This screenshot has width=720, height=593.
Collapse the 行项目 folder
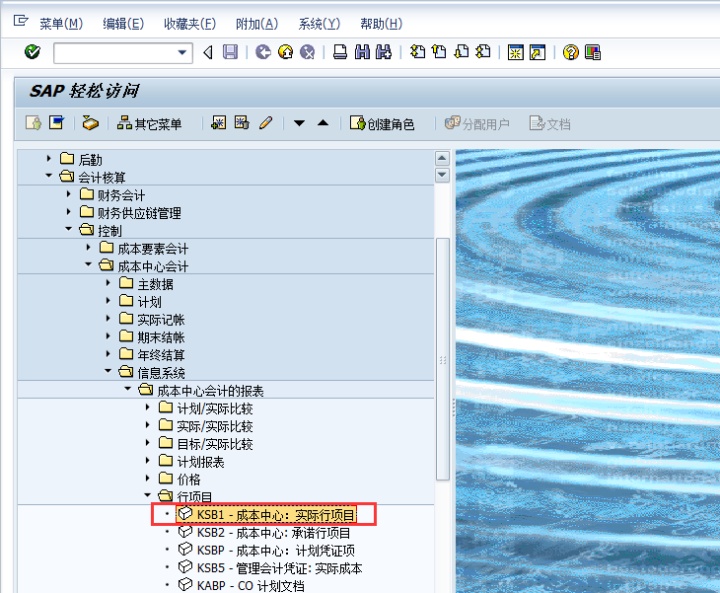tap(147, 495)
